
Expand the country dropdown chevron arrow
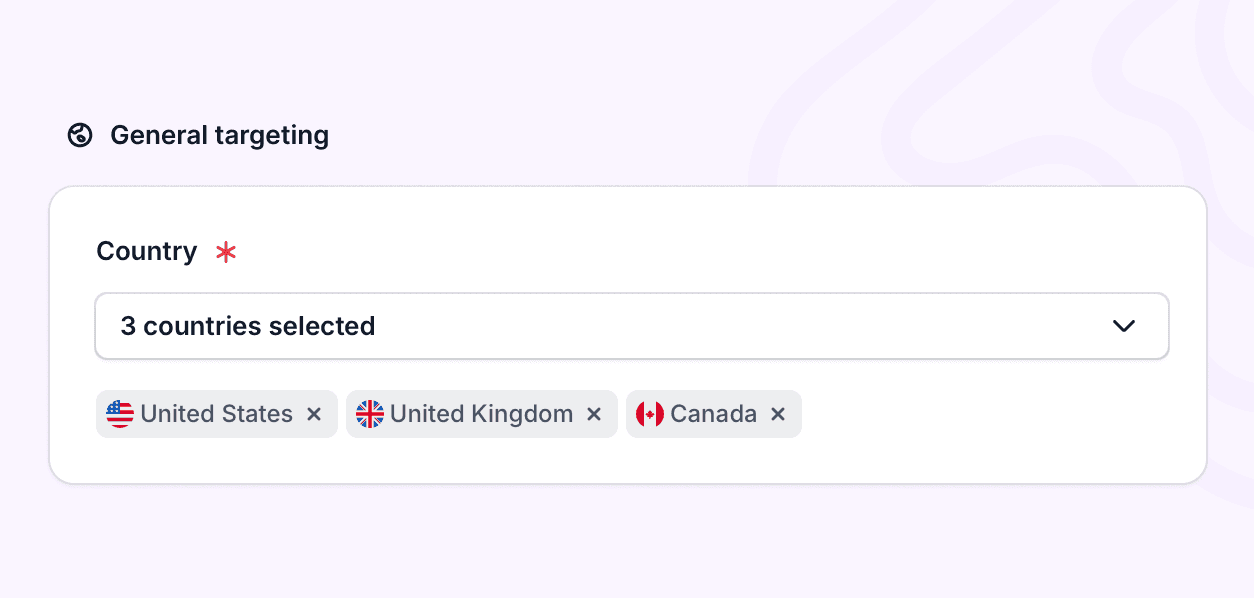1124,326
